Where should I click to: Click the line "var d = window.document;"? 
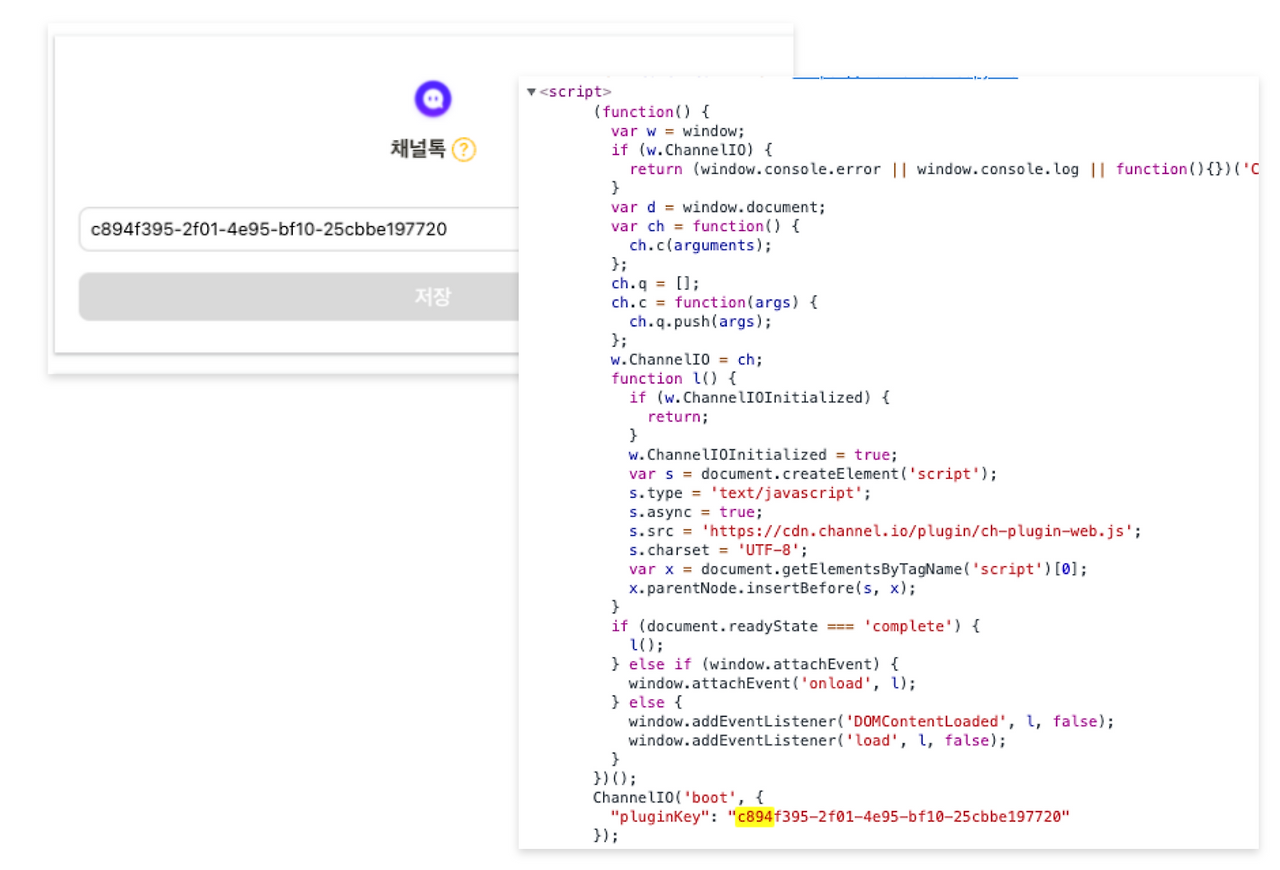(719, 207)
